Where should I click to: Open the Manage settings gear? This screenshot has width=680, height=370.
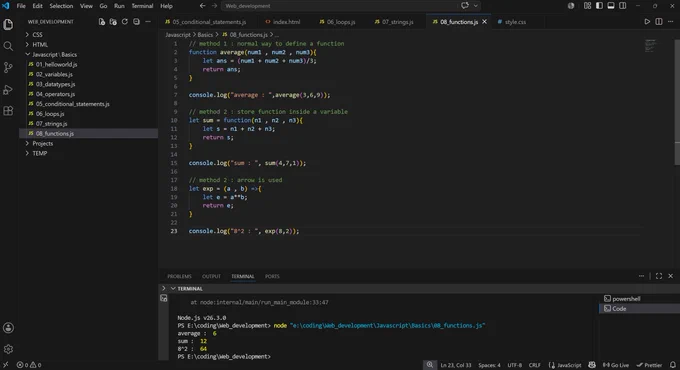[x=8, y=349]
